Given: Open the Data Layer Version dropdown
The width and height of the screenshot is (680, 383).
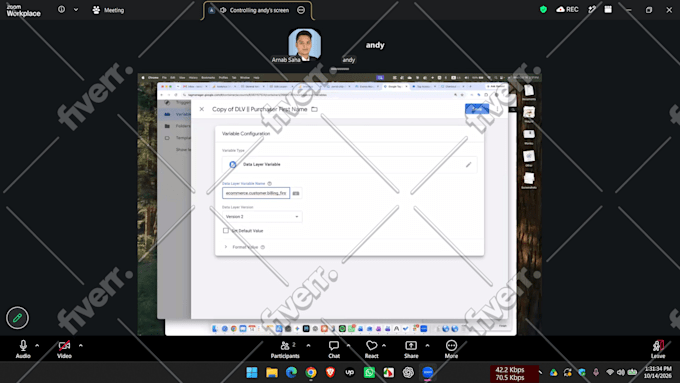Looking at the screenshot, I should 262,216.
